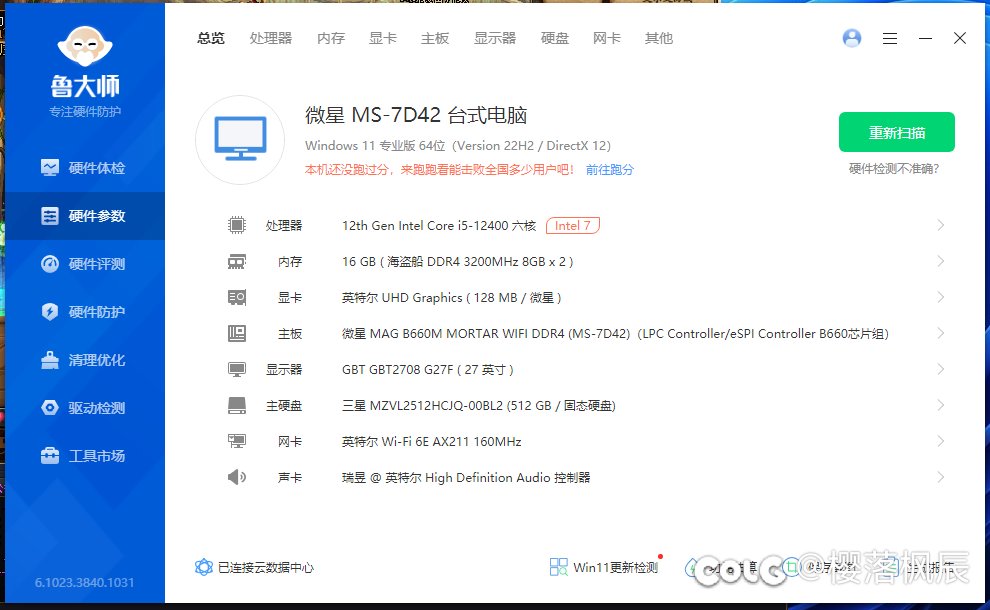Viewport: 990px width, 610px height.
Task: Switch to the 其他 tab
Action: coord(659,38)
